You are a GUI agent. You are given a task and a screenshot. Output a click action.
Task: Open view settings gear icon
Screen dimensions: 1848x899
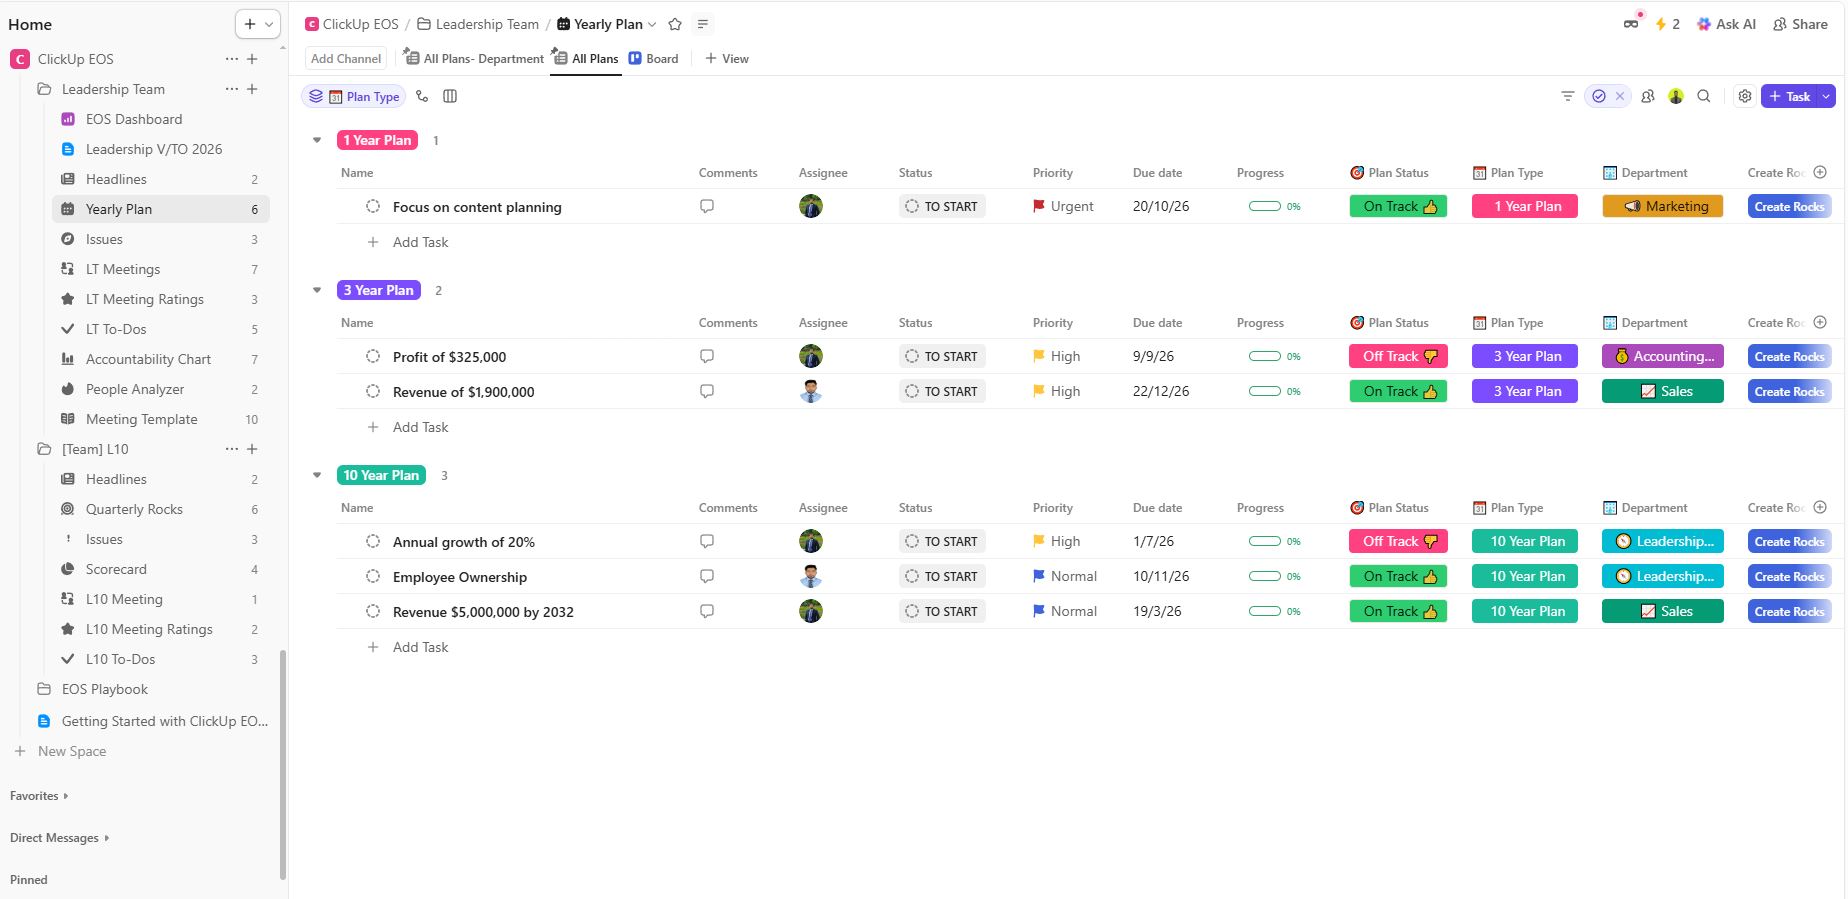(x=1745, y=96)
